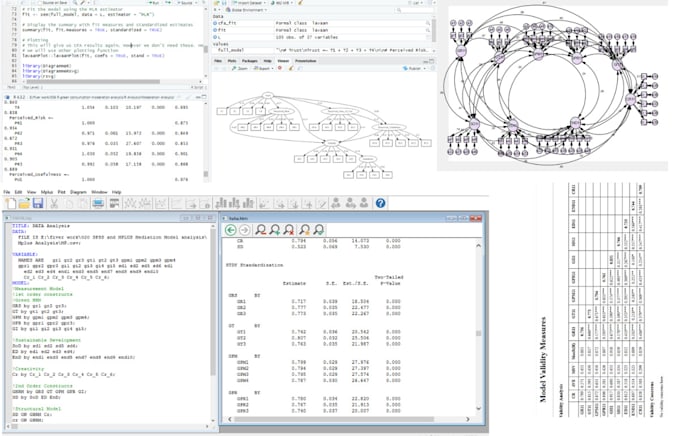Screen dimensions: 680x436
Task: Click the green back arrow in Mplus output viewer
Action: click(x=231, y=230)
